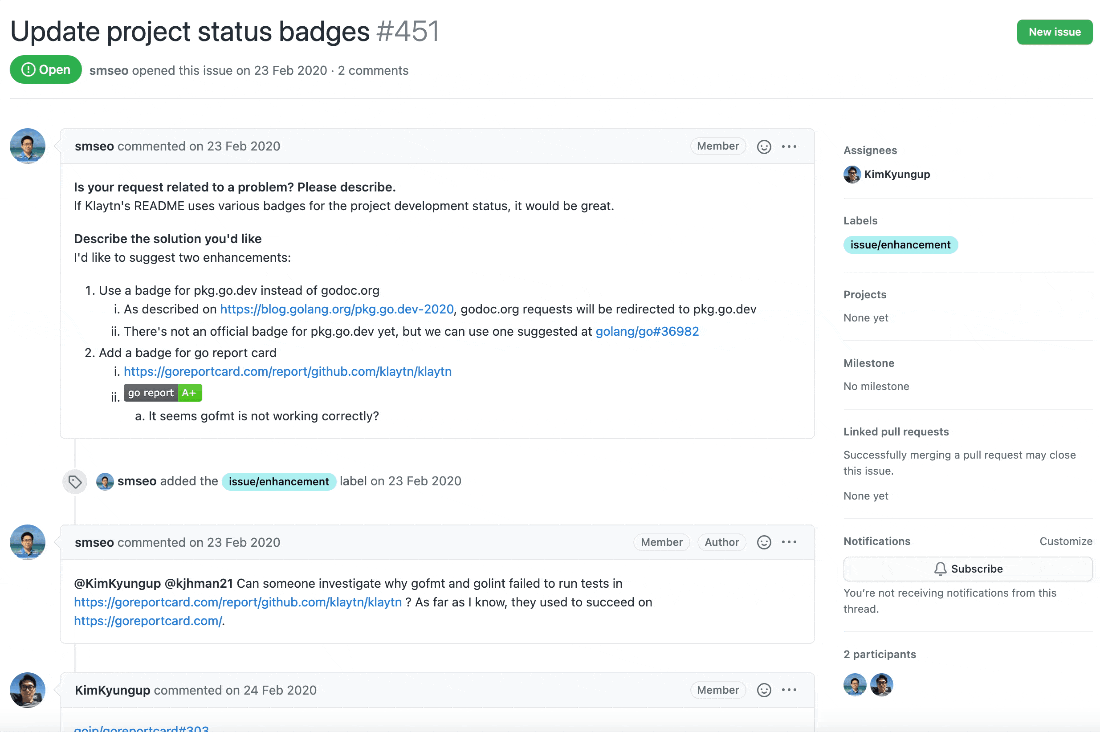Image resolution: width=1100 pixels, height=732 pixels.
Task: Click issue/enhancement label in sidebar
Action: click(x=900, y=245)
